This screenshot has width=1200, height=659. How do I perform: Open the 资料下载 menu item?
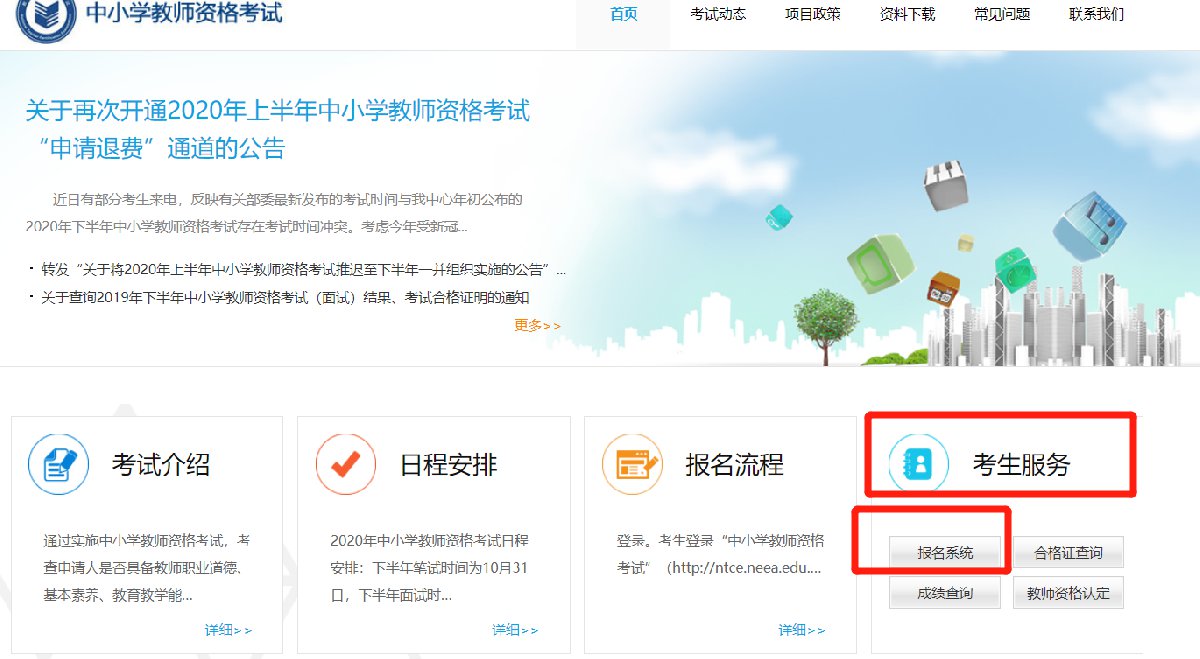point(907,14)
